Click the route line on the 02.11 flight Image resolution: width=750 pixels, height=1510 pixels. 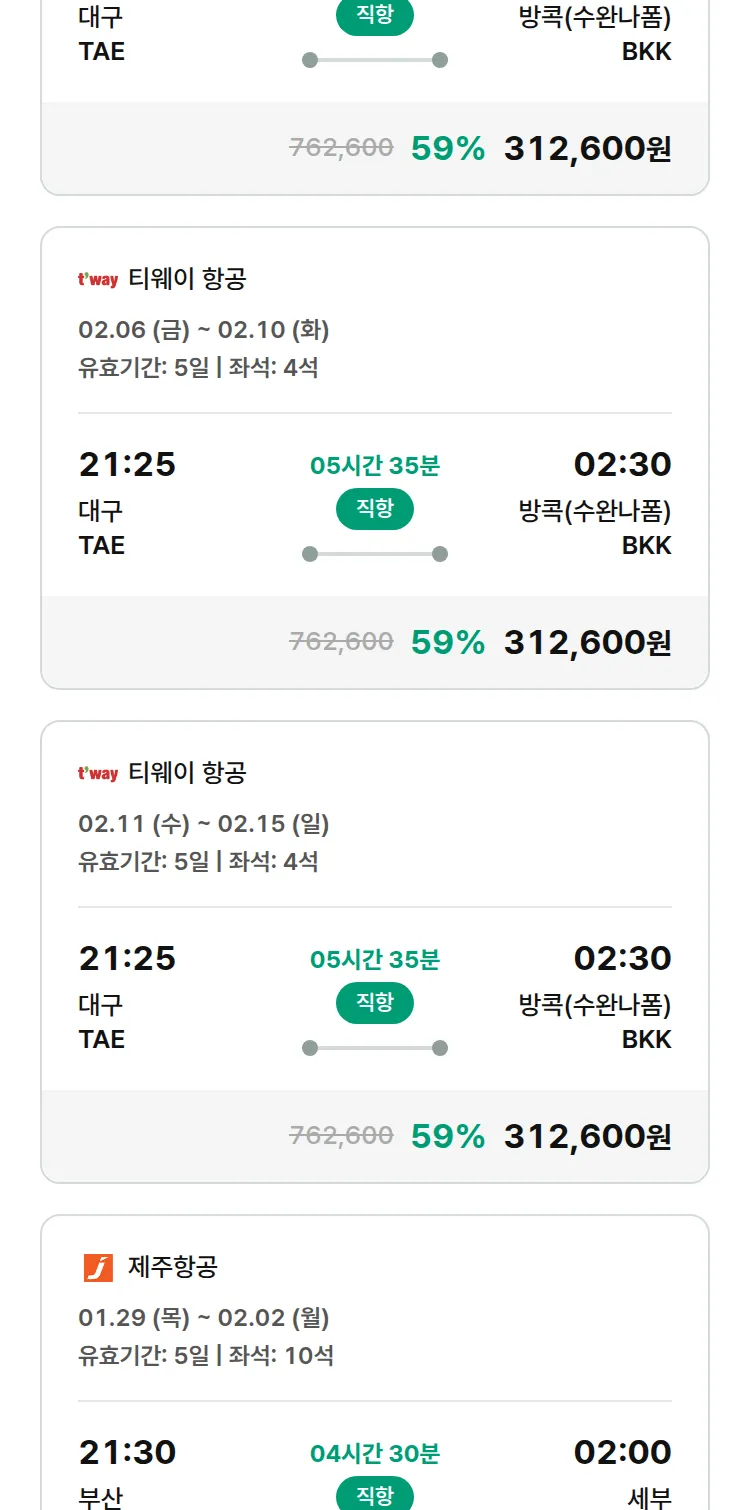click(375, 1048)
